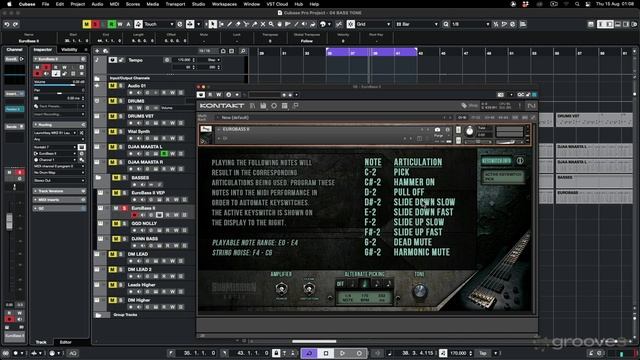640x360 pixels.
Task: Select the Glue tool
Action: point(255,24)
